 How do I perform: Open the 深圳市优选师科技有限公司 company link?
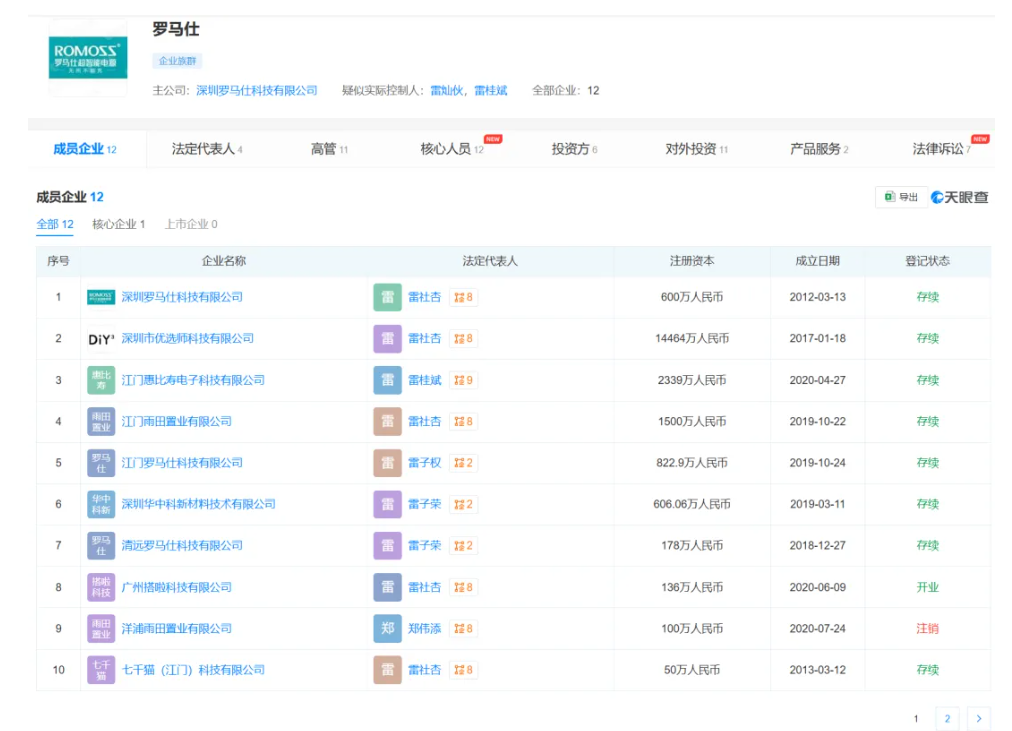[x=188, y=339]
